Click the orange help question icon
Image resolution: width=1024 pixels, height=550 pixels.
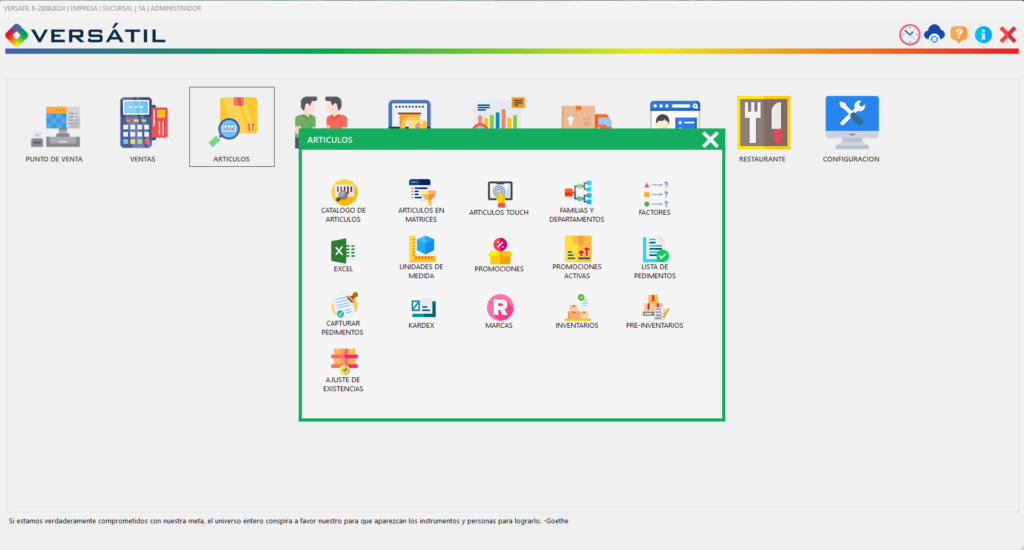(x=959, y=34)
